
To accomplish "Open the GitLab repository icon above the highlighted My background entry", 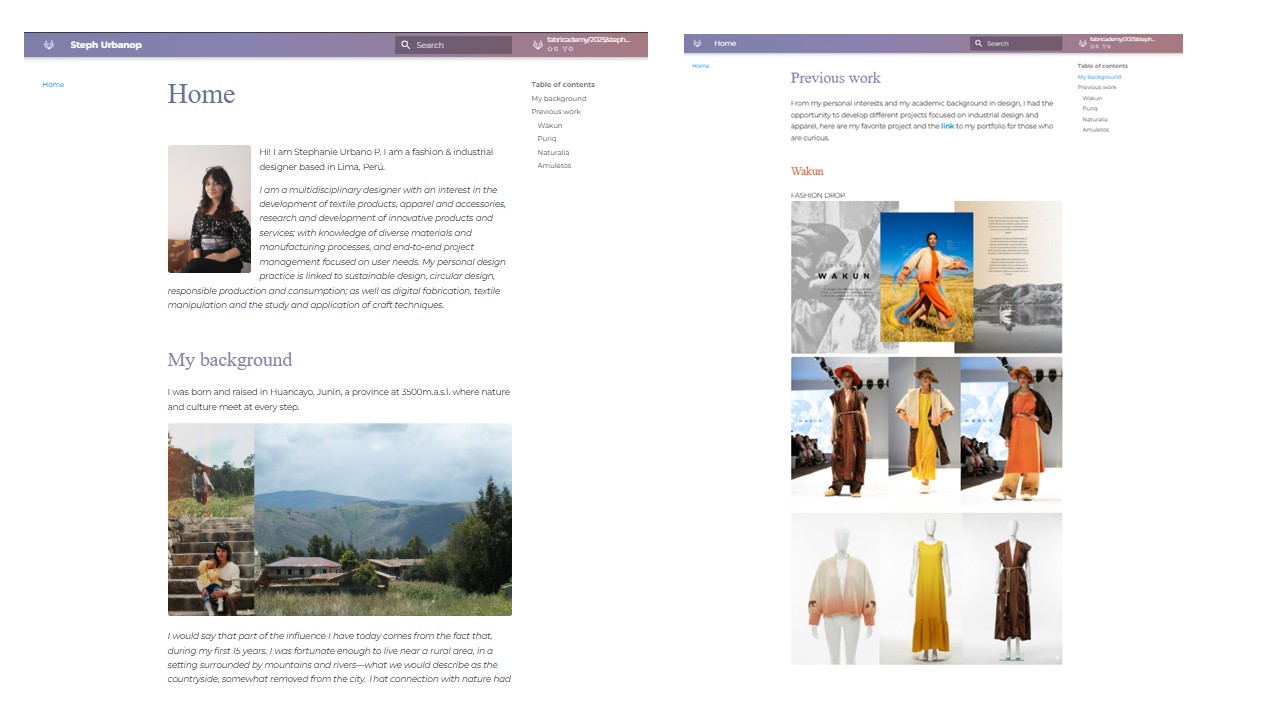I will (1083, 43).
